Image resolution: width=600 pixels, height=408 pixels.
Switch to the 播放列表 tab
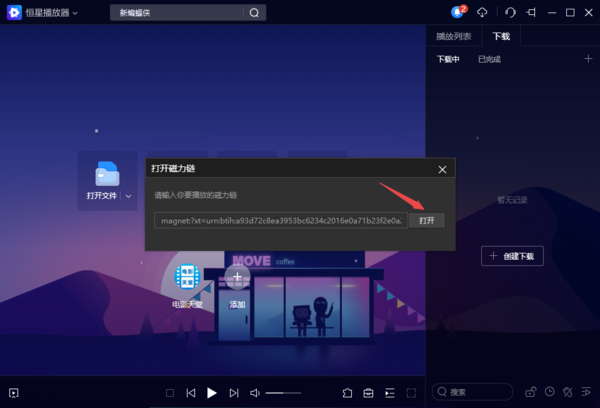pyautogui.click(x=453, y=36)
